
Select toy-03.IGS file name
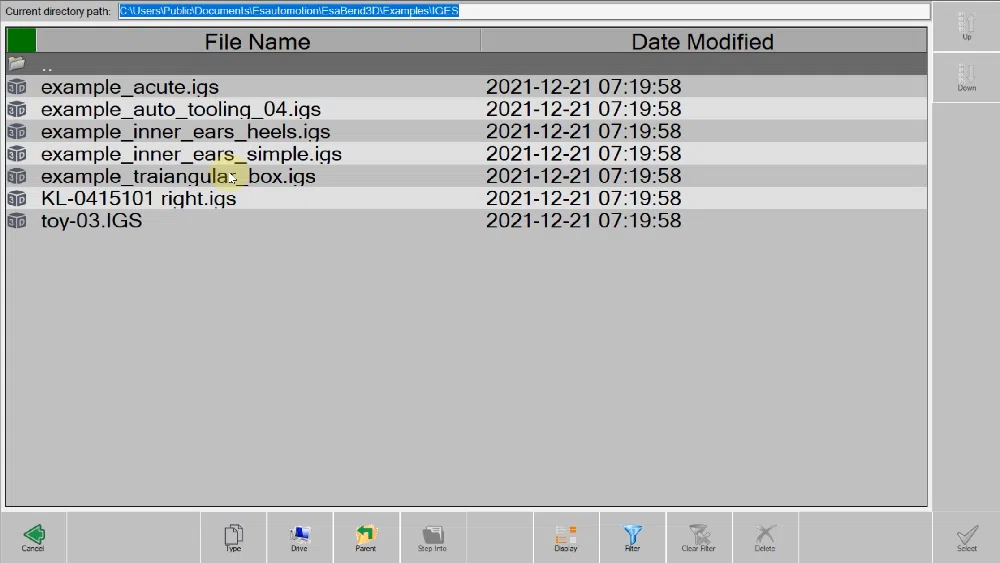click(x=91, y=221)
